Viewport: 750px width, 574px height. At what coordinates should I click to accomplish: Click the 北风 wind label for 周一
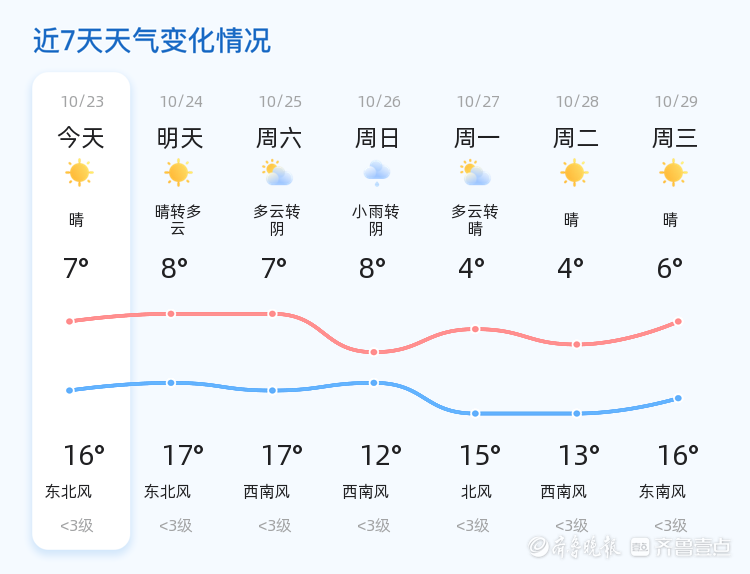pos(476,492)
